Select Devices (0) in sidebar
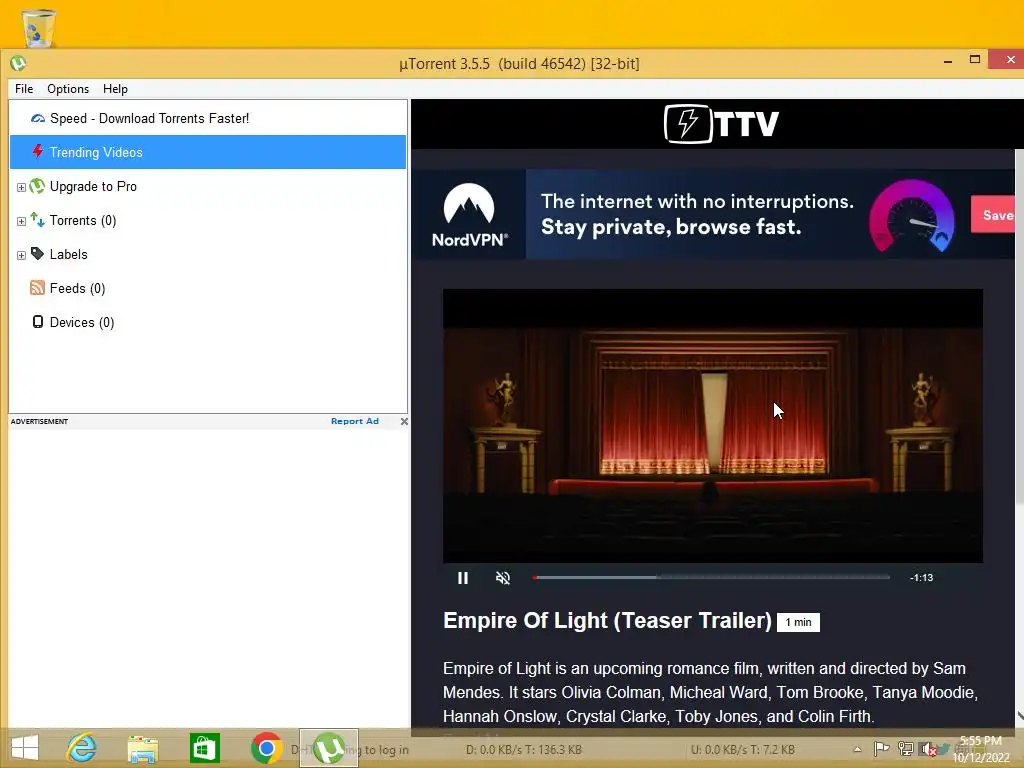The width and height of the screenshot is (1024, 768). pyautogui.click(x=208, y=322)
